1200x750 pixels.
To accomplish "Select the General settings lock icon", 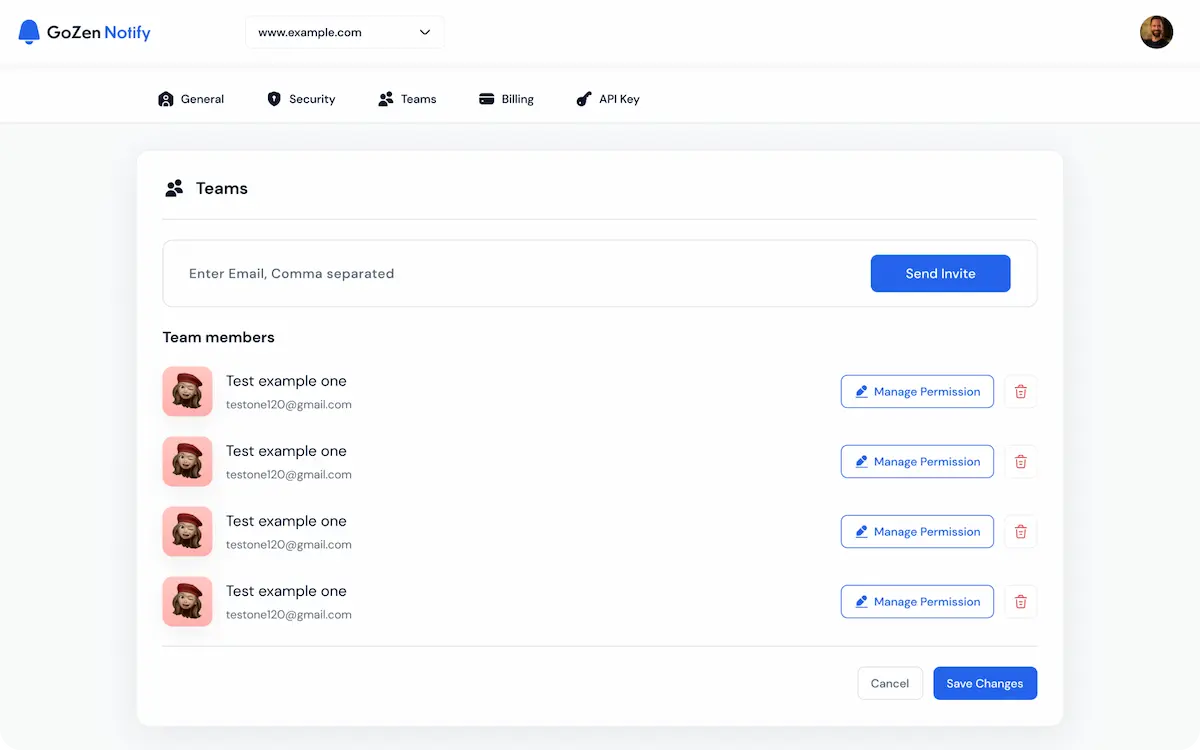I will pos(166,99).
